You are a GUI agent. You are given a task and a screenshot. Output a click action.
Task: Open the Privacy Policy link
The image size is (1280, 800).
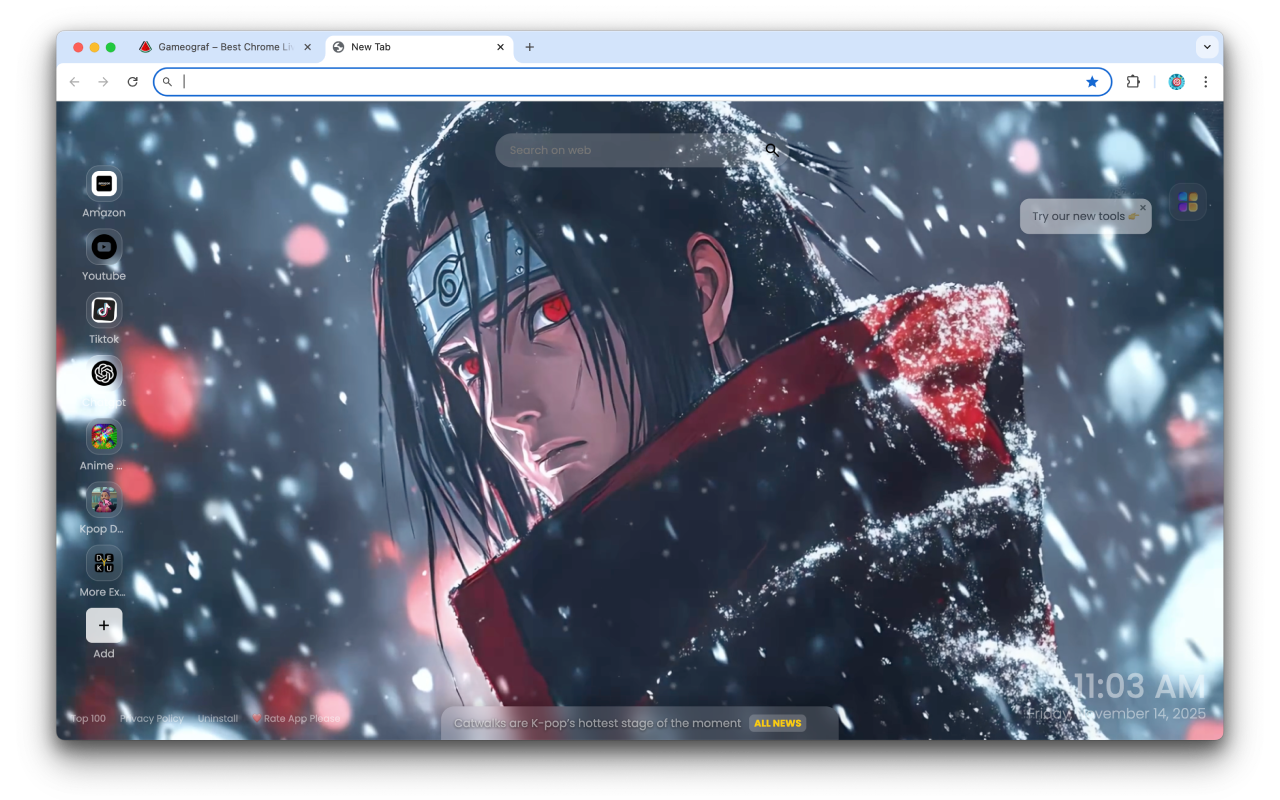[152, 718]
